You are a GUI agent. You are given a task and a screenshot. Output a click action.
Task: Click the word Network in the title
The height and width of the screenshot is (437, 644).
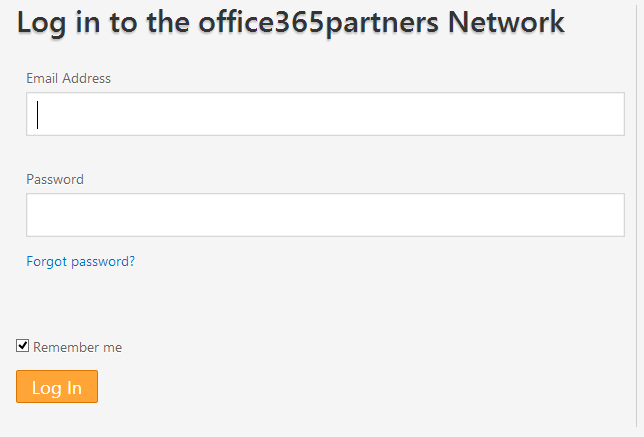506,22
